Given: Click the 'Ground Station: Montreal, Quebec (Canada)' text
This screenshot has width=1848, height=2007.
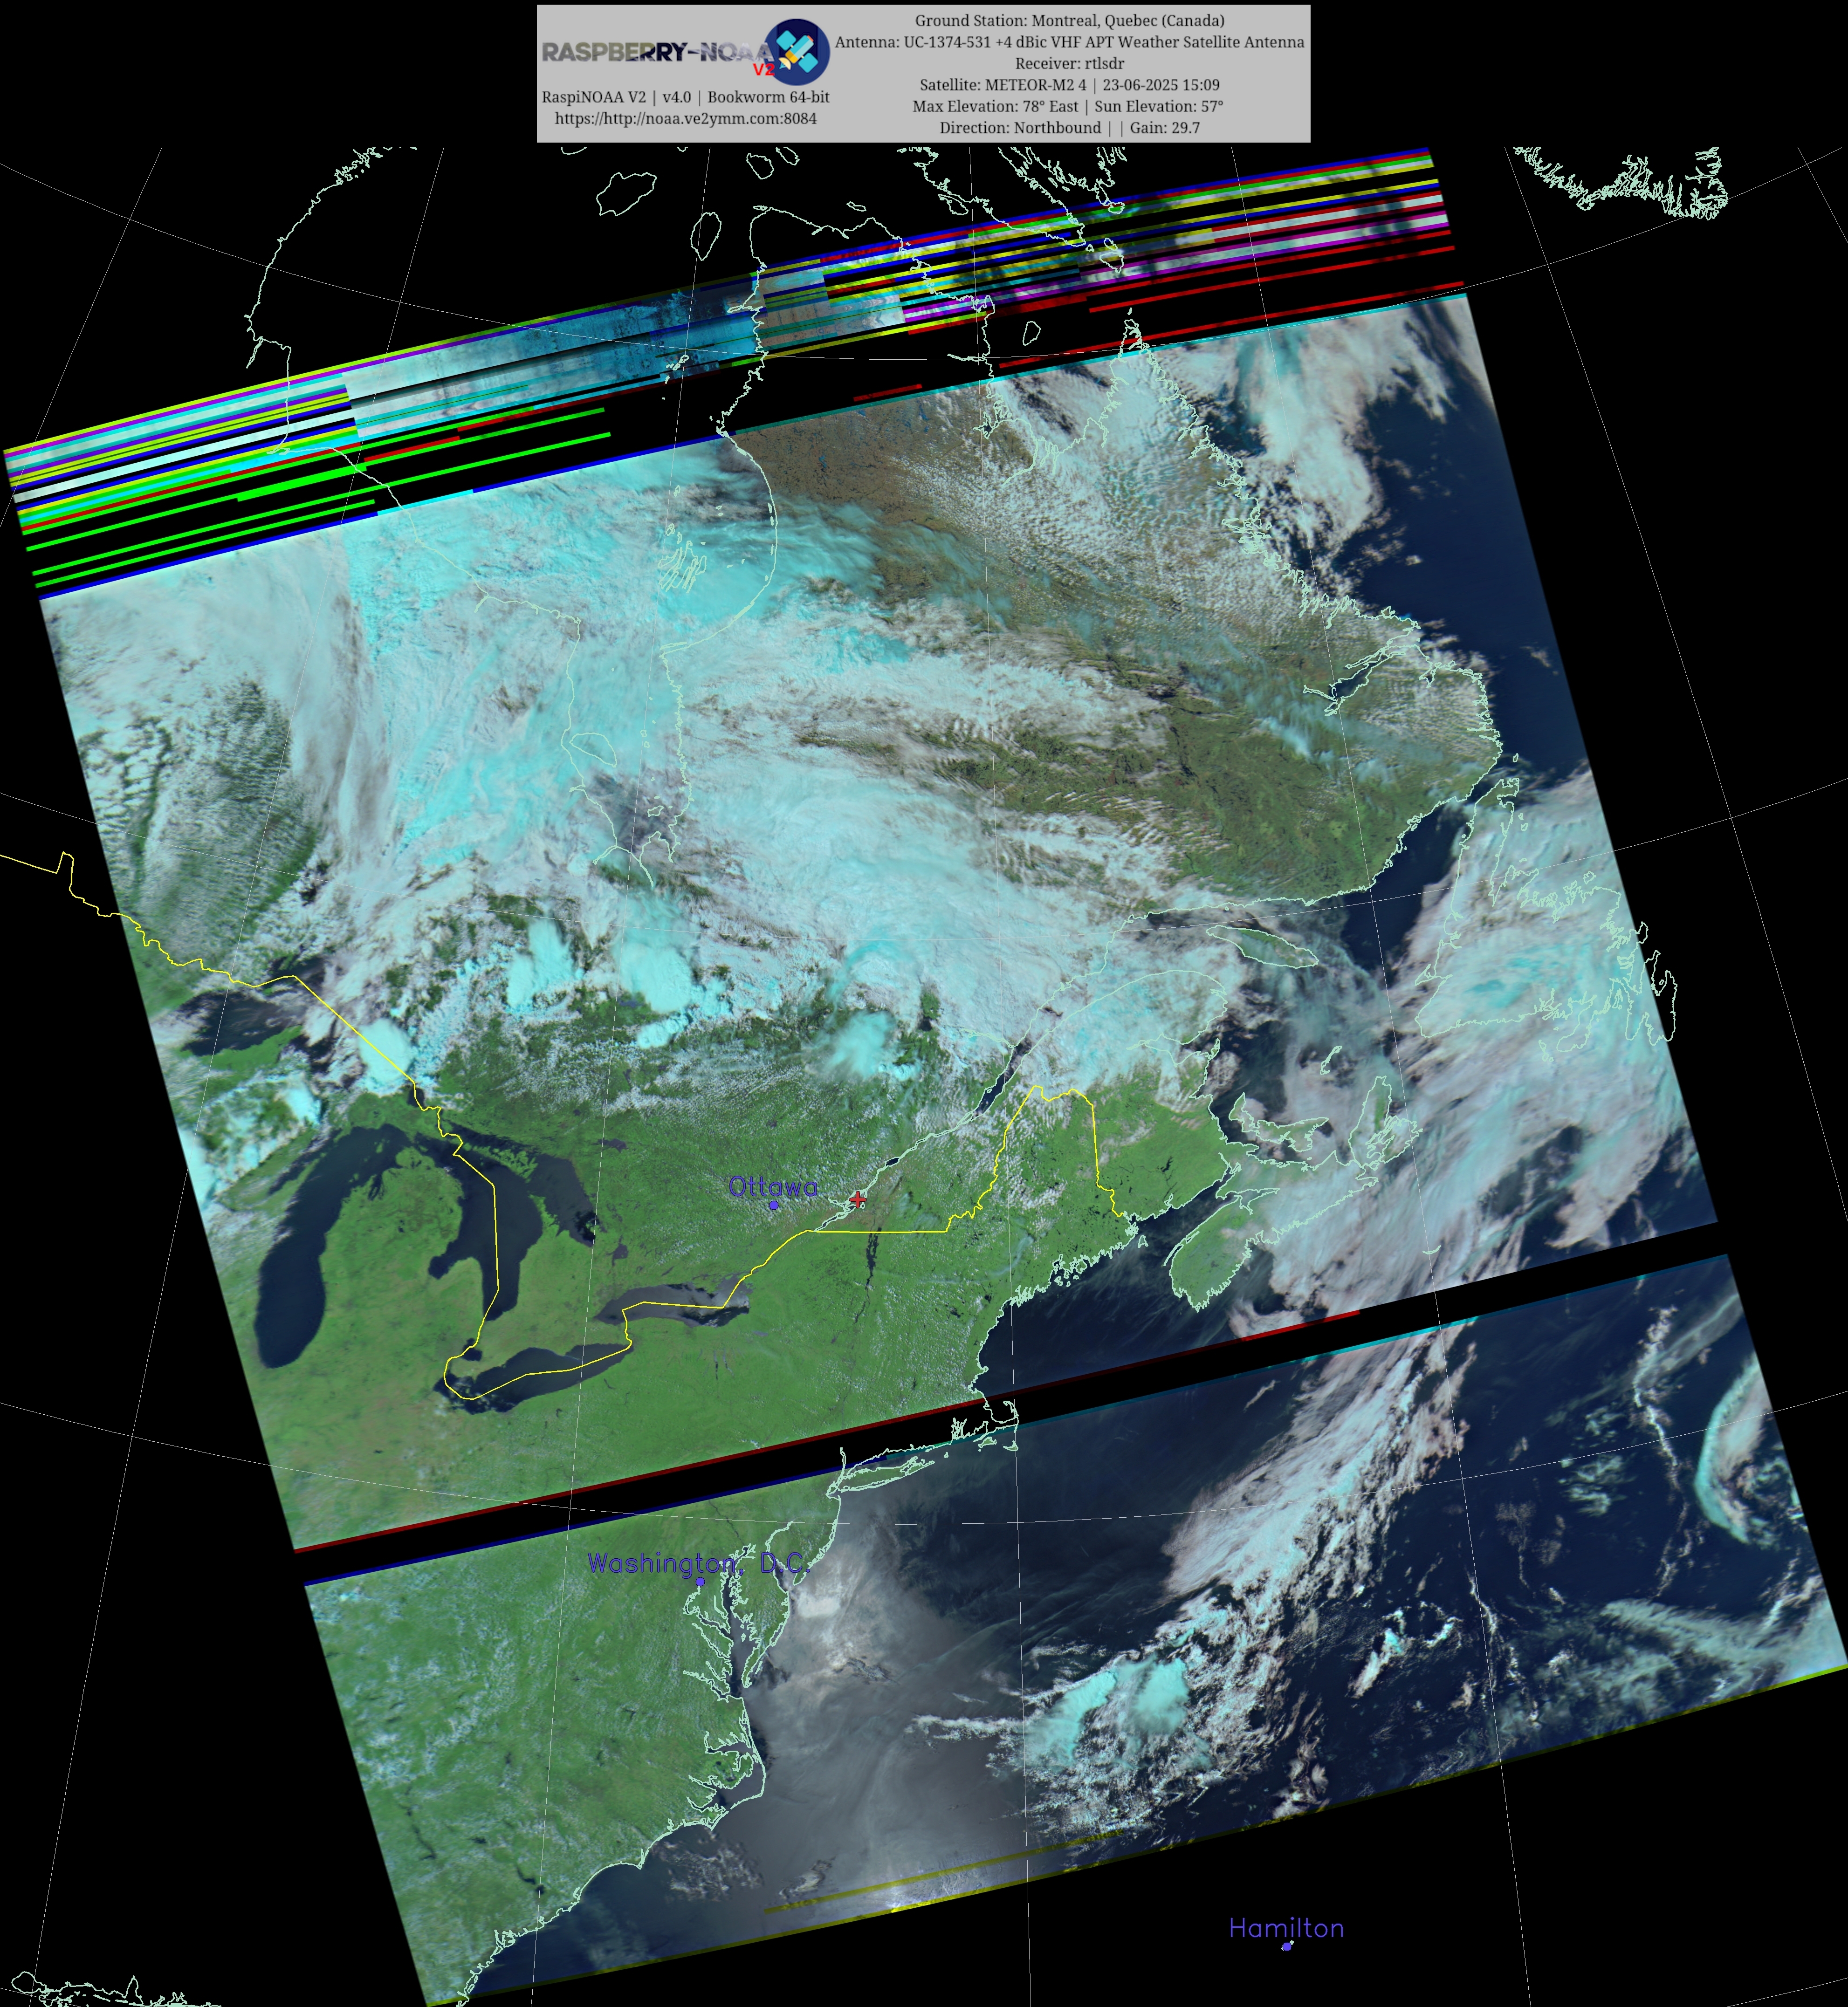Looking at the screenshot, I should pyautogui.click(x=1069, y=20).
